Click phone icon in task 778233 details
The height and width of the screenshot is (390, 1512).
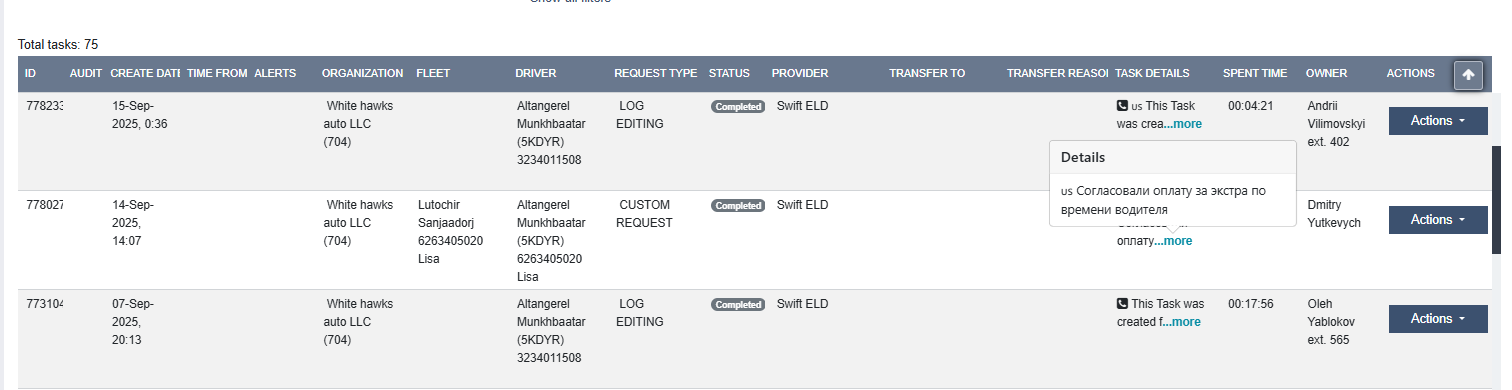pyautogui.click(x=1122, y=105)
